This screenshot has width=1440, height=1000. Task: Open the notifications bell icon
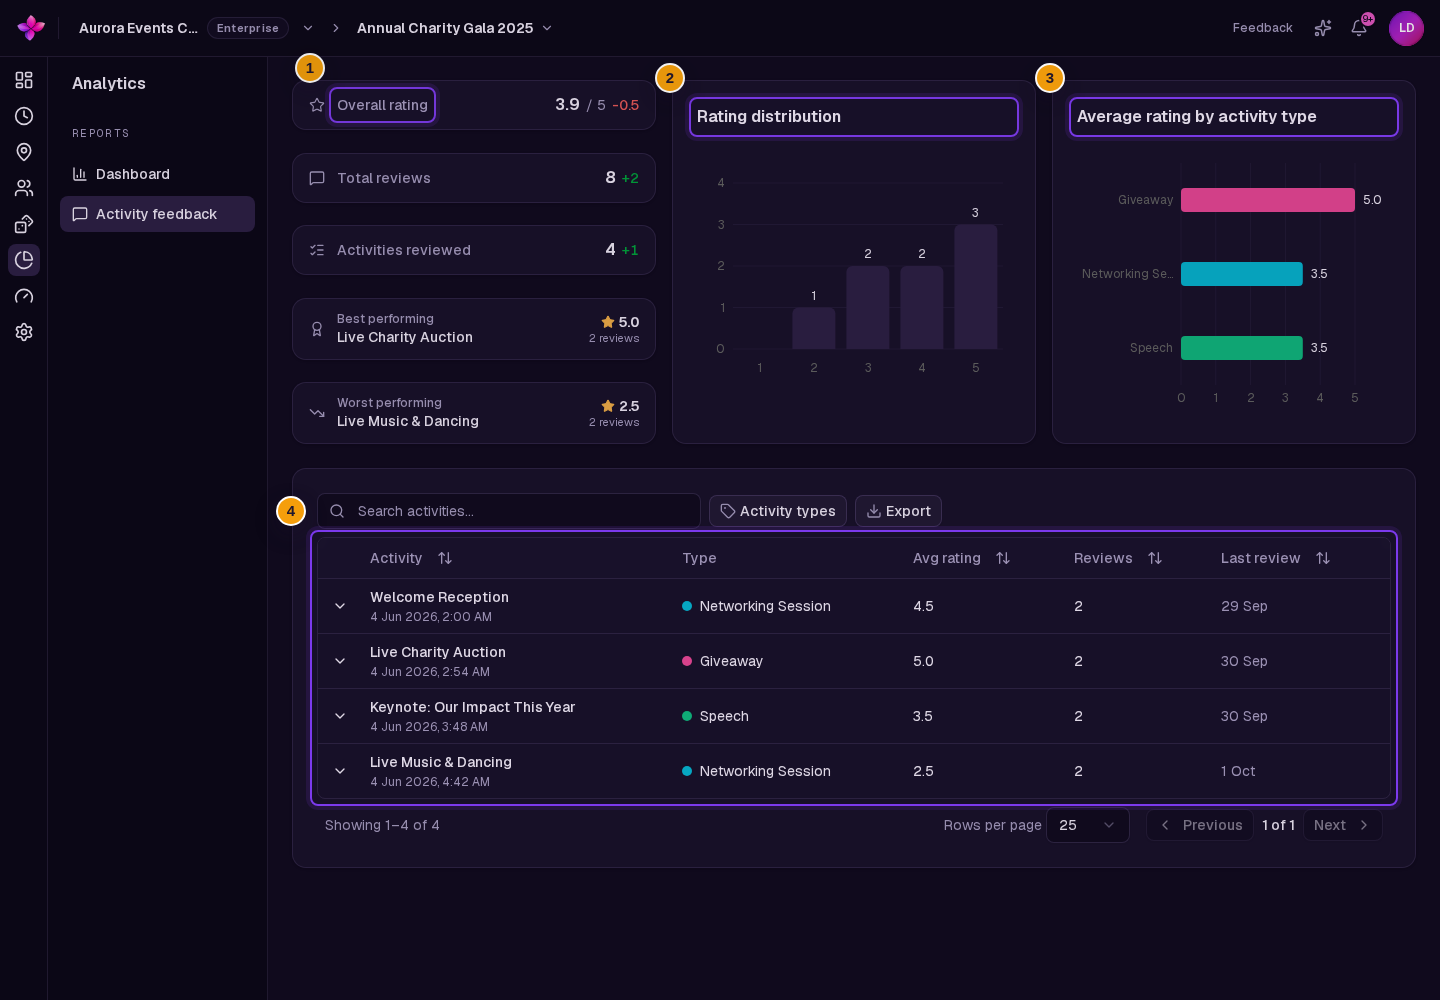[1359, 28]
